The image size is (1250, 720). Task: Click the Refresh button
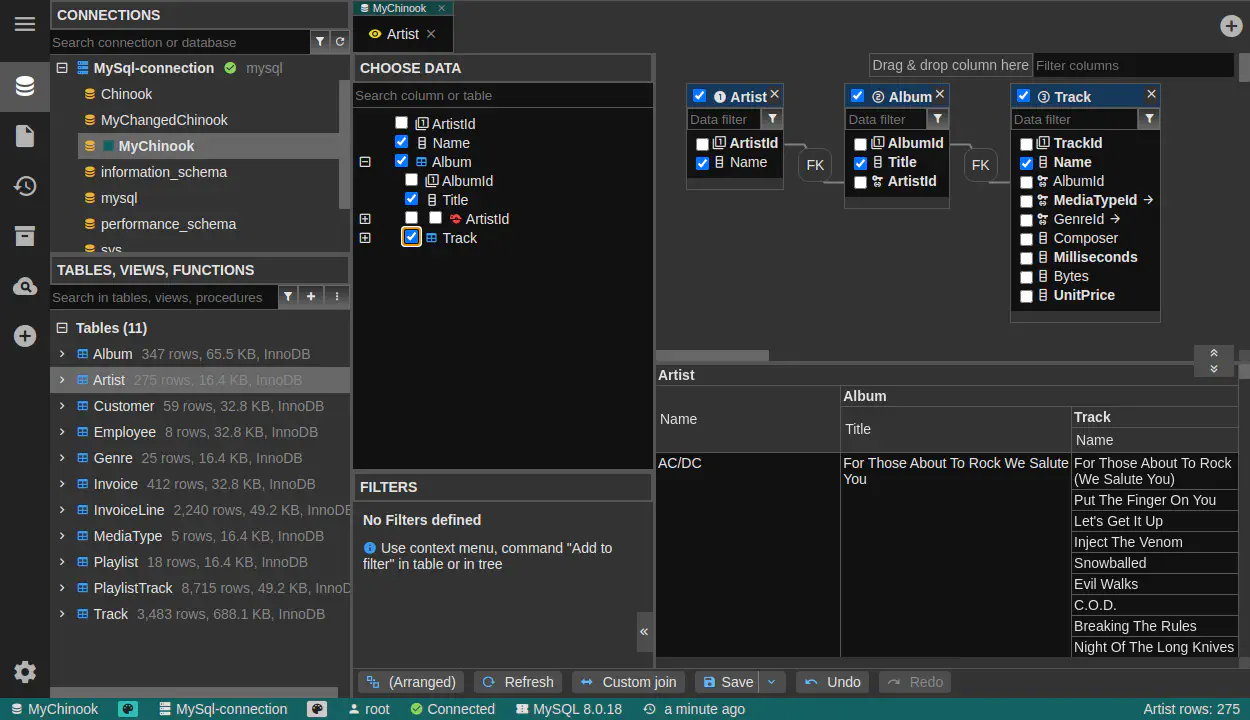coord(517,682)
